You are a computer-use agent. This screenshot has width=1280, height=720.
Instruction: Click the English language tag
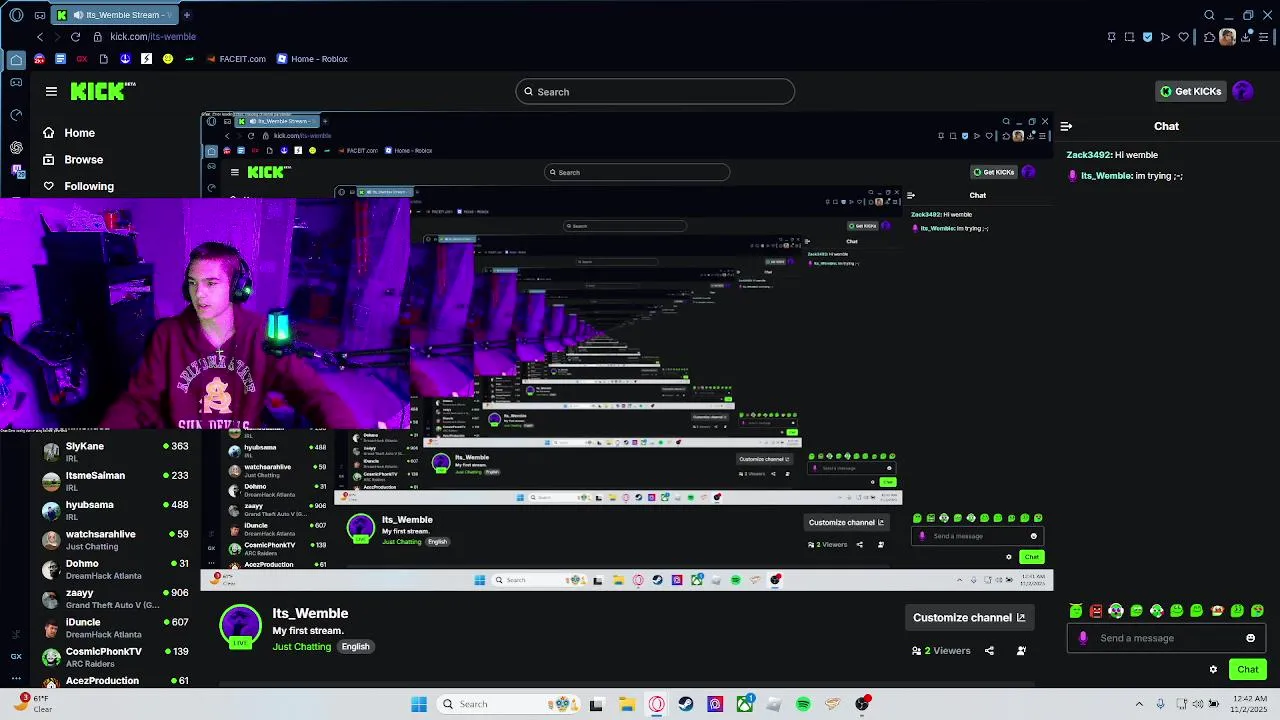tap(355, 647)
